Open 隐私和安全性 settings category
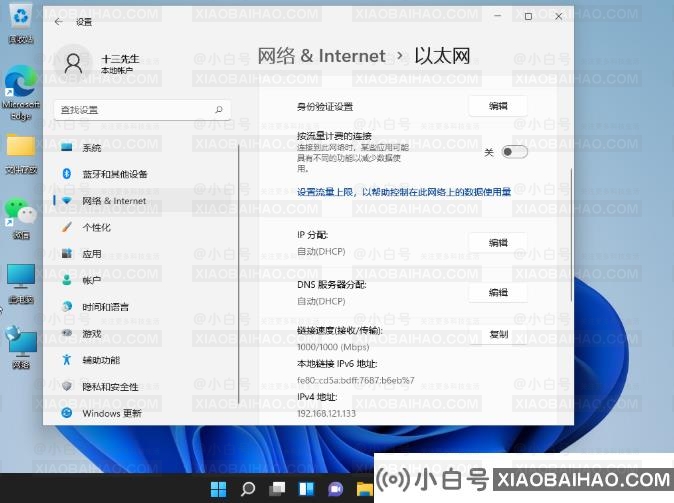The image size is (674, 503). (144, 387)
